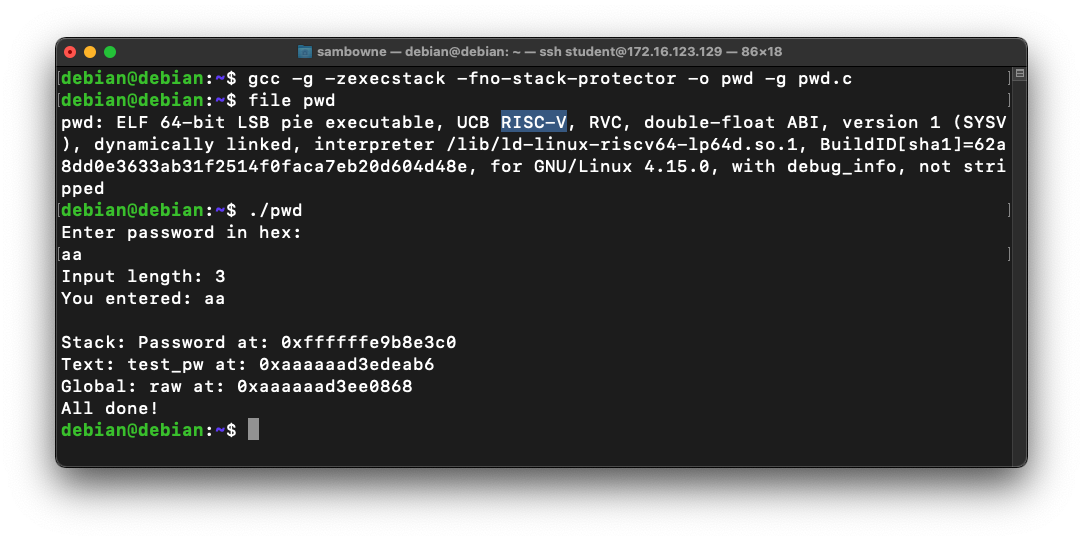Click the ./pwd command on the prompt
1083x541 pixels.
coord(274,210)
